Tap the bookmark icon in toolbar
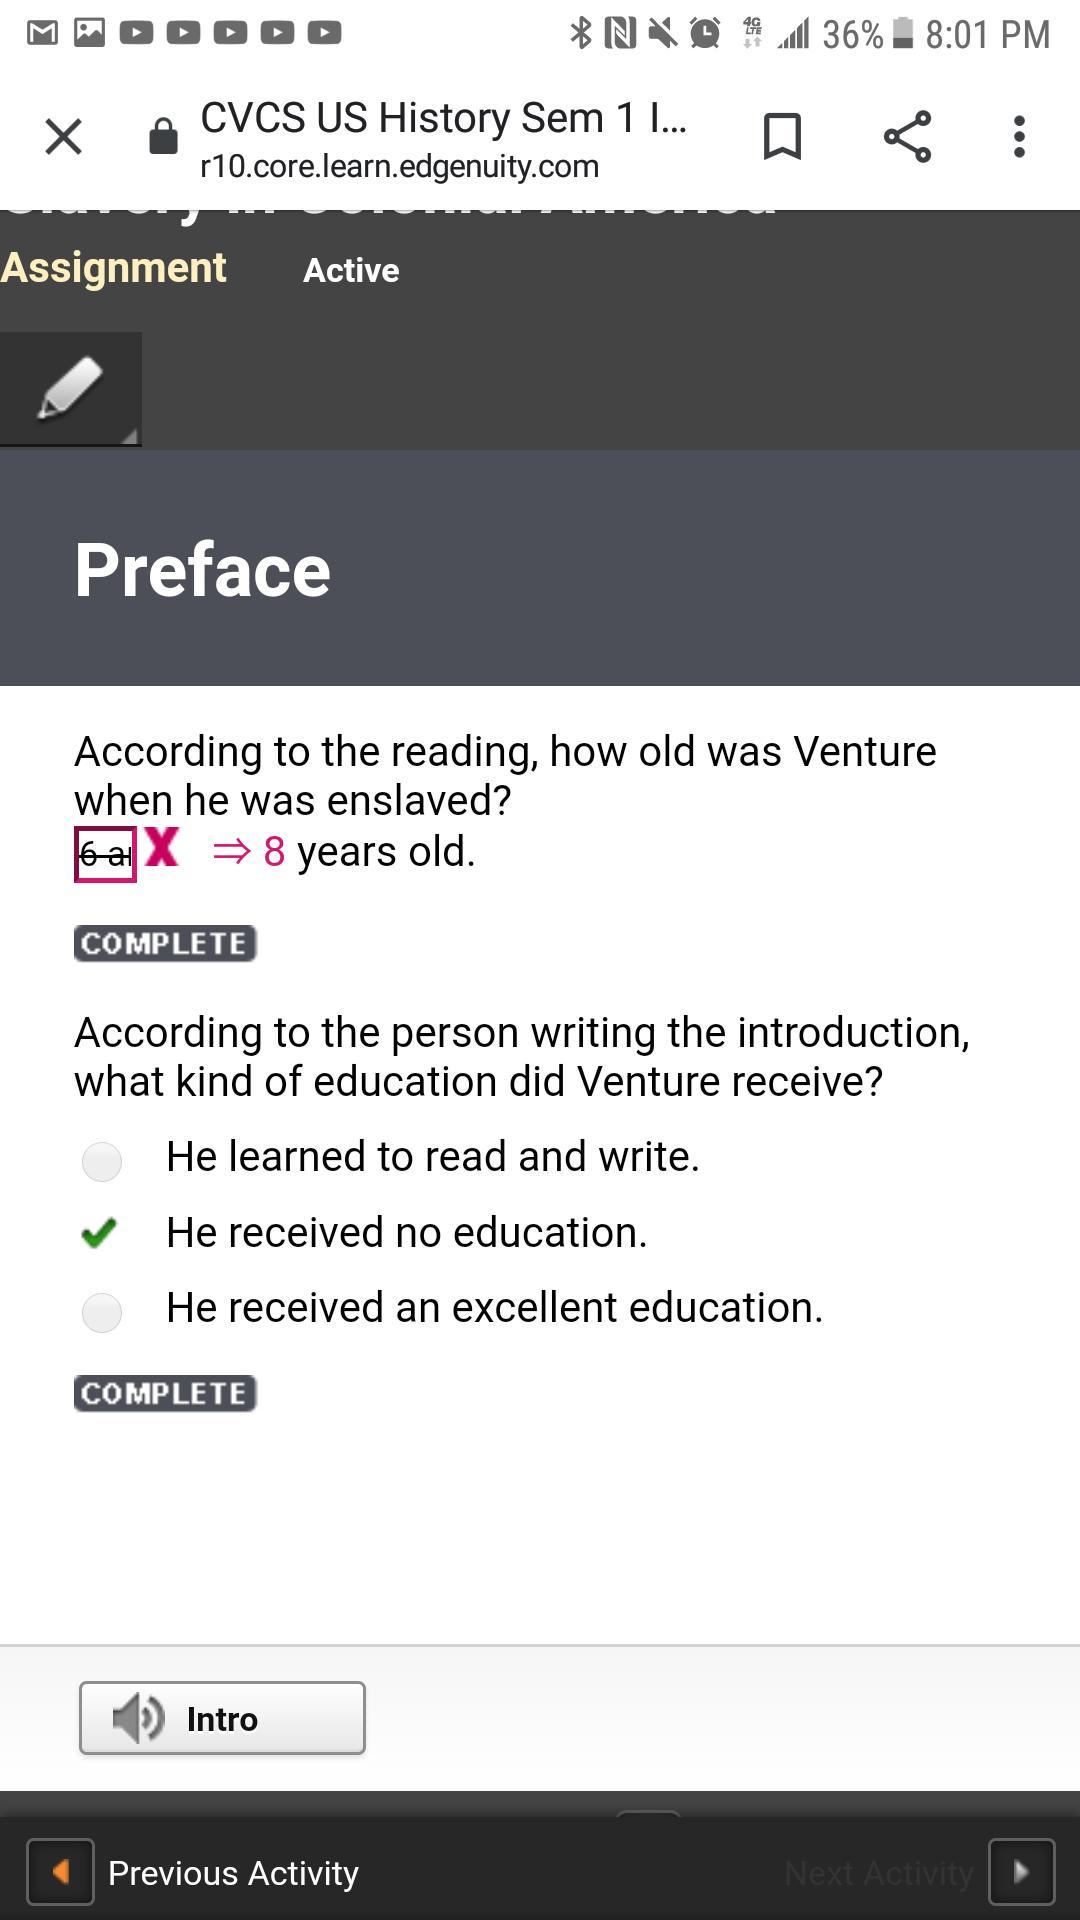1080x1920 pixels. click(782, 136)
